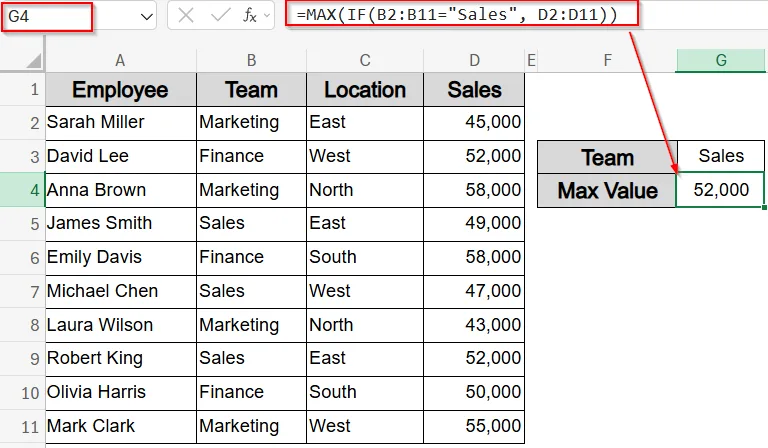Select row 5 header
768x448 pixels.
coord(23,224)
